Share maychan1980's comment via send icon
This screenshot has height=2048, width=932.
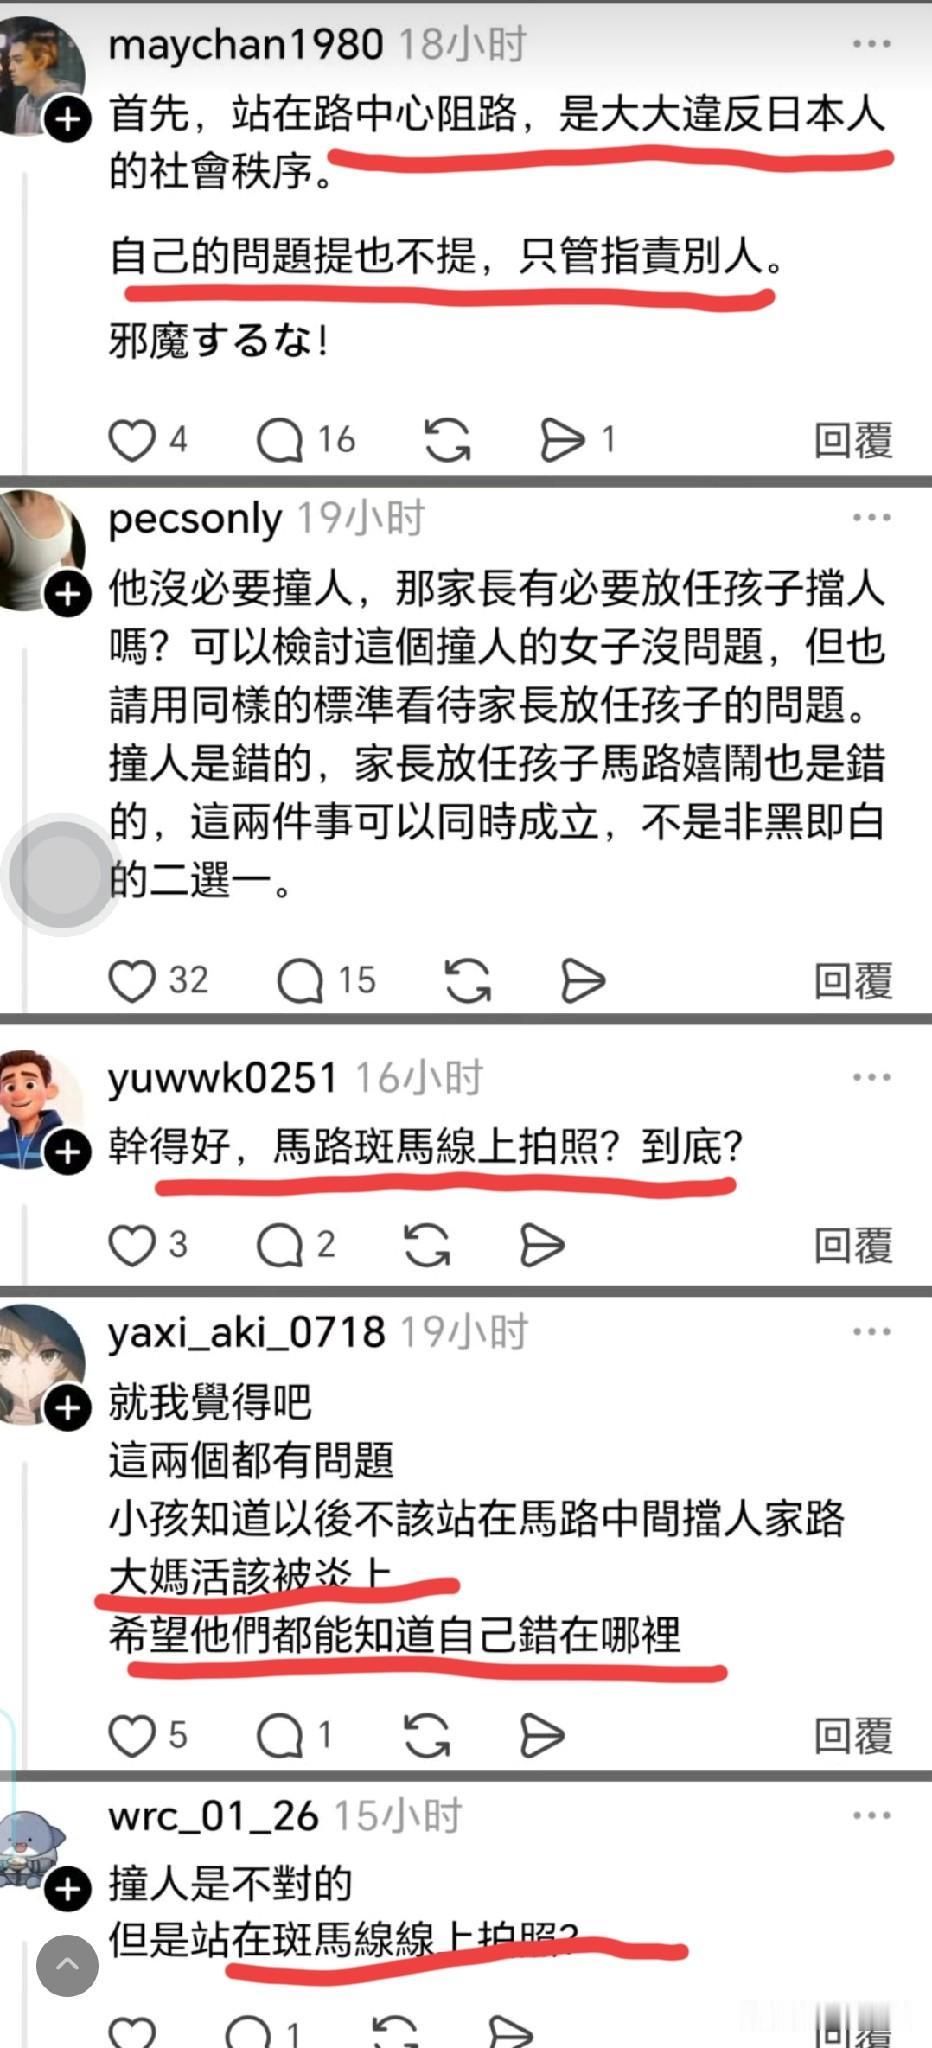pyautogui.click(x=562, y=440)
